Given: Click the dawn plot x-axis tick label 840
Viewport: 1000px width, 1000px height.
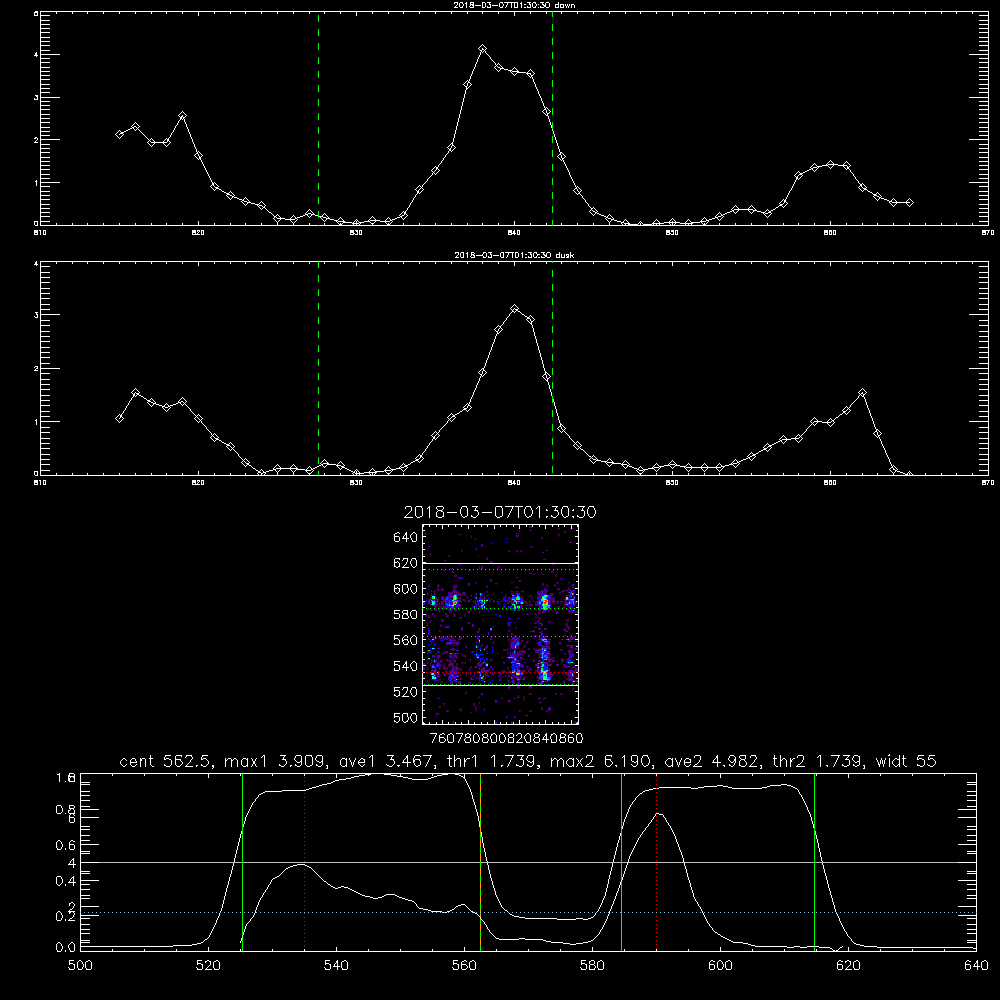Looking at the screenshot, I should pos(514,233).
